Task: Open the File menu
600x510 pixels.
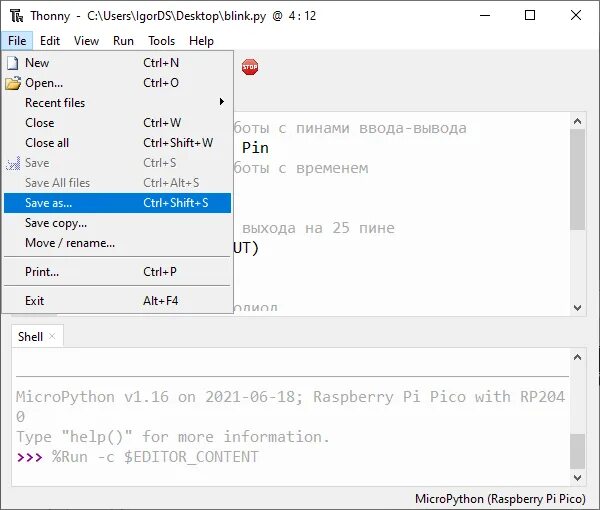Action: coord(17,41)
